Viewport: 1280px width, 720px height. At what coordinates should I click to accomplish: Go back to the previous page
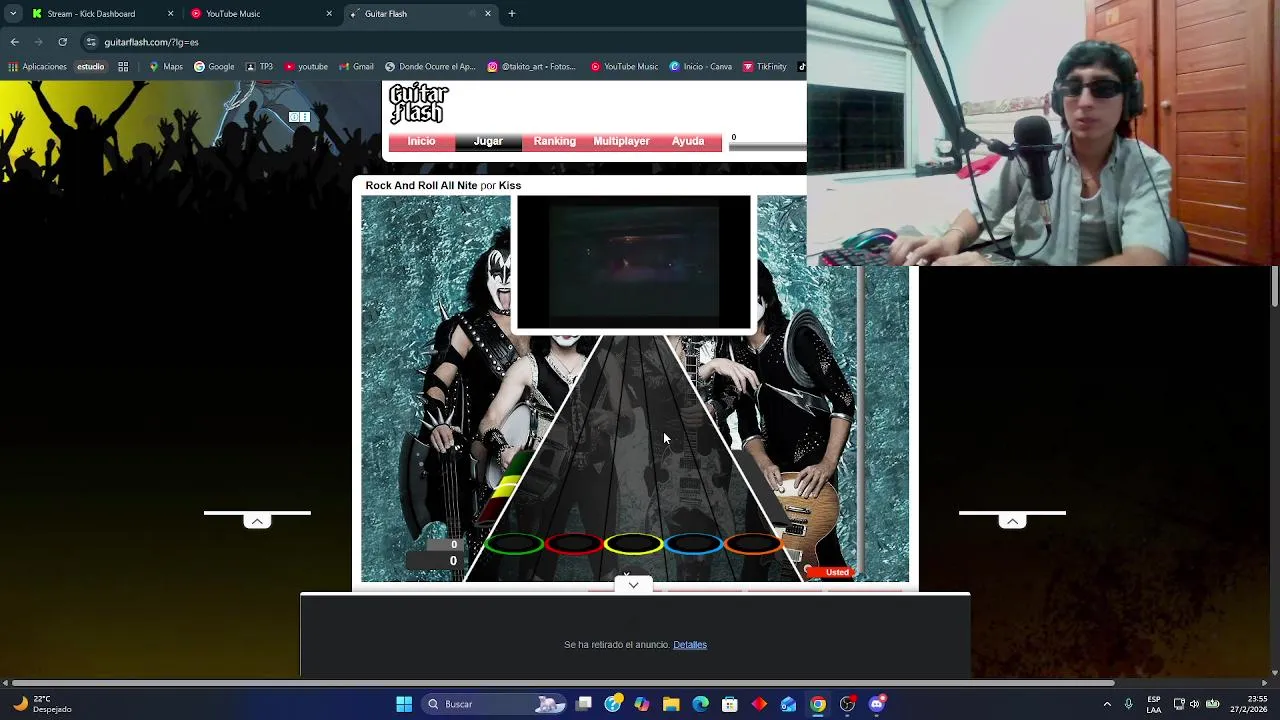15,42
